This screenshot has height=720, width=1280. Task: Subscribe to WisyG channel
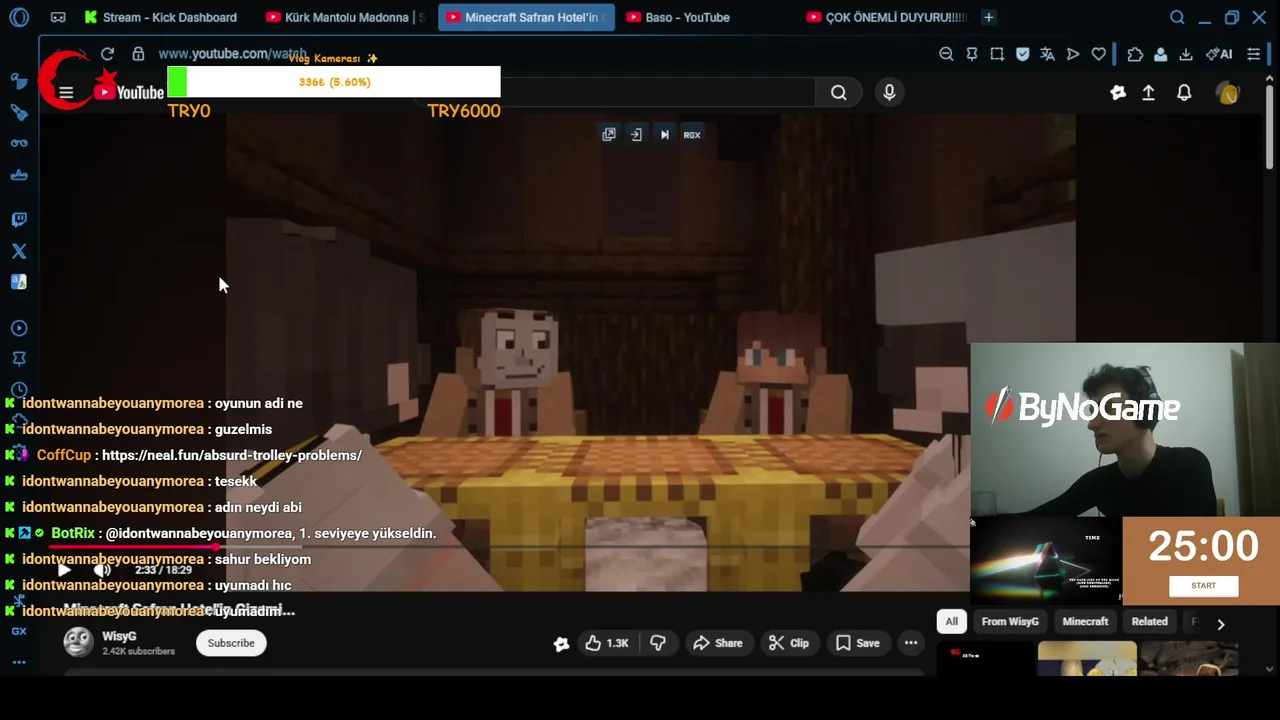coord(231,643)
